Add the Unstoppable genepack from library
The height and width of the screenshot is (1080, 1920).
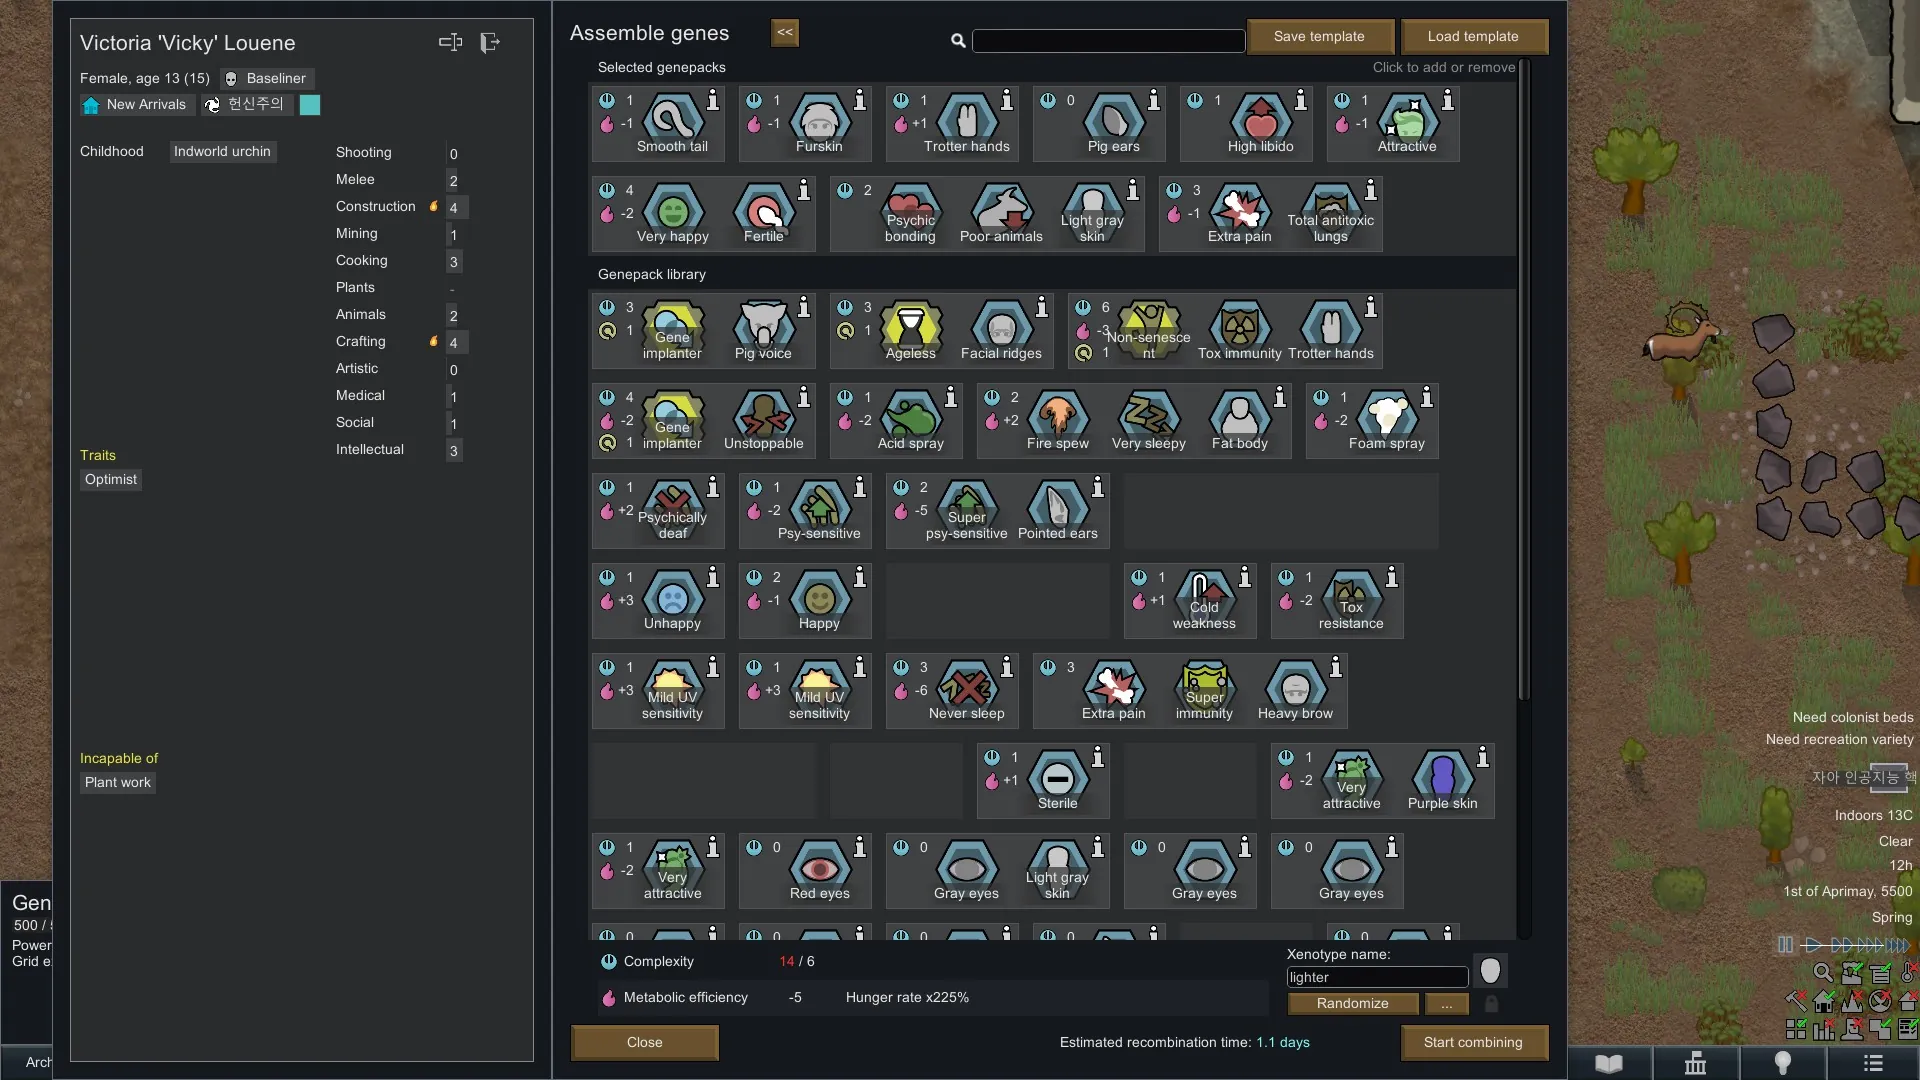pyautogui.click(x=763, y=416)
